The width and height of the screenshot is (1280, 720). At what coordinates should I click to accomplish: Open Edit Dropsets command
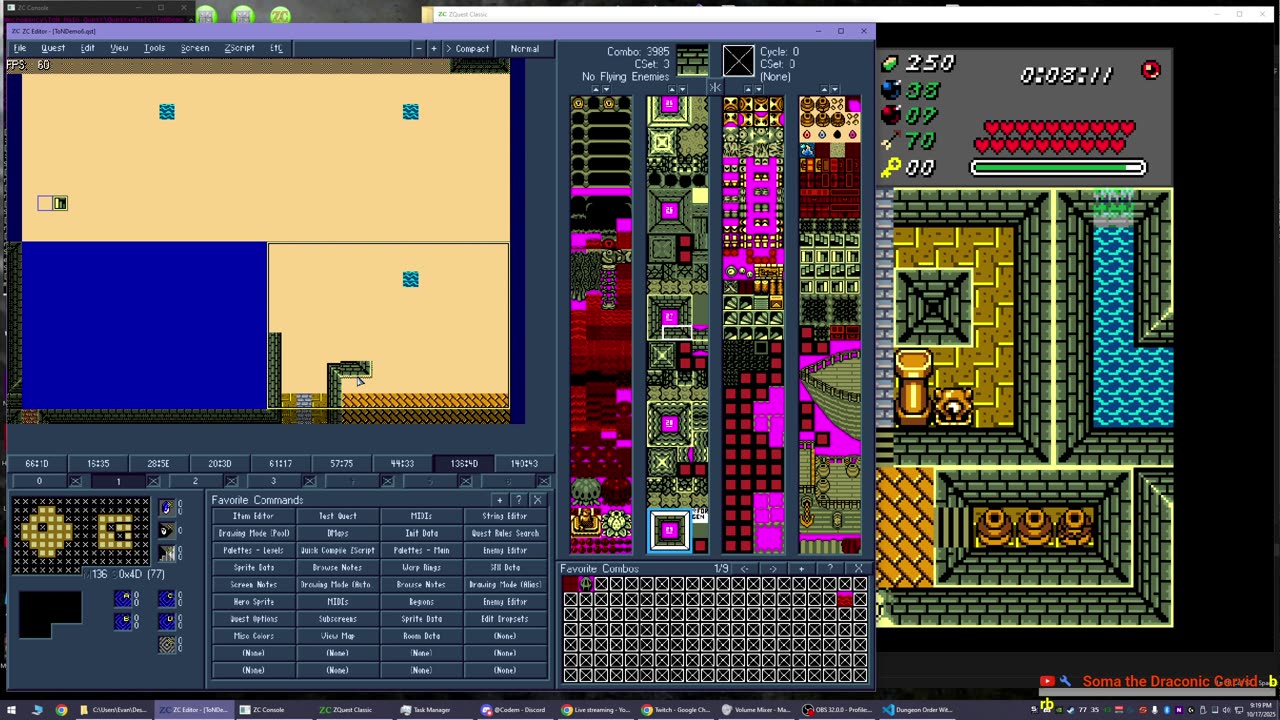(504, 619)
